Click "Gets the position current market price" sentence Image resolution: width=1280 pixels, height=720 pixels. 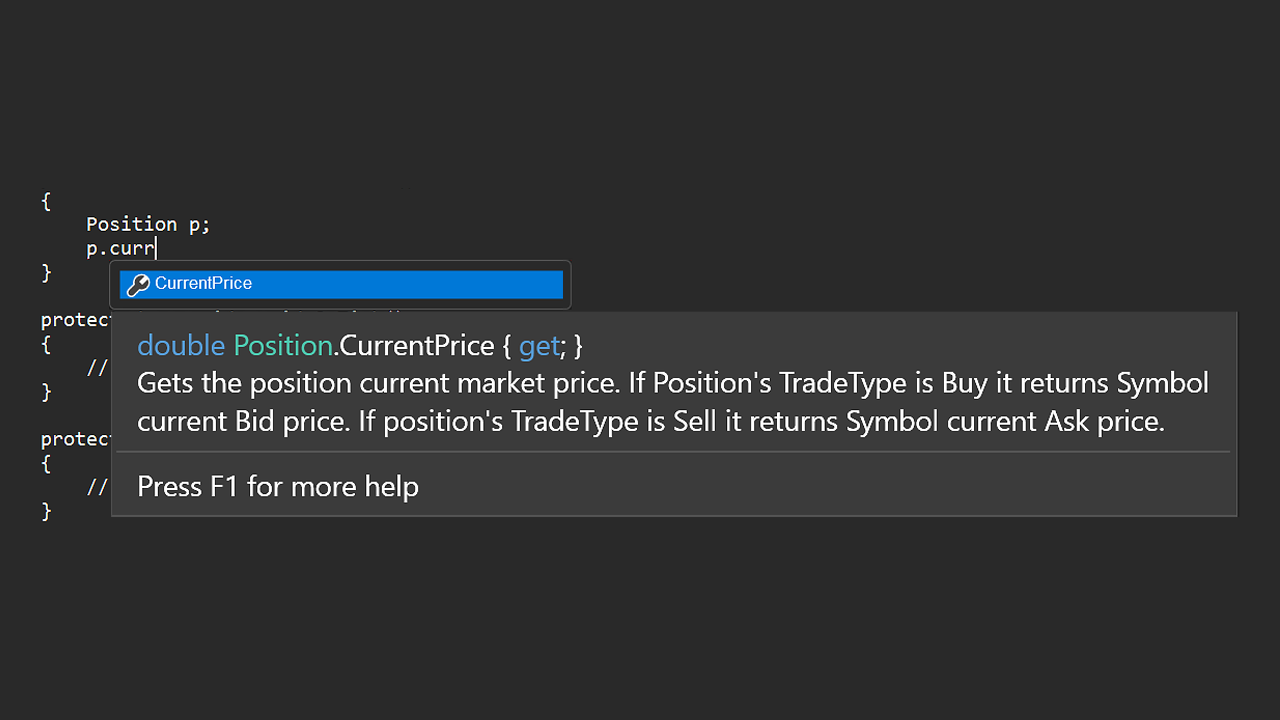click(x=379, y=384)
